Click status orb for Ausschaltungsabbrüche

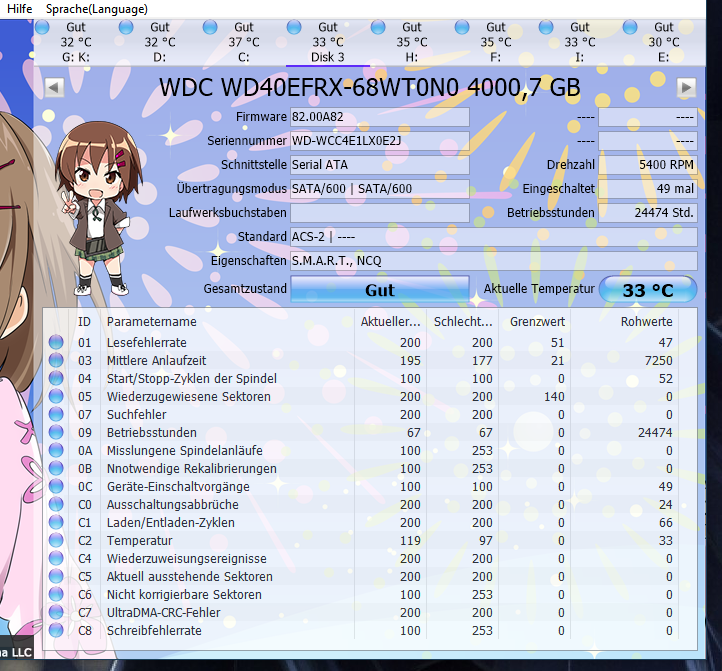pyautogui.click(x=56, y=504)
